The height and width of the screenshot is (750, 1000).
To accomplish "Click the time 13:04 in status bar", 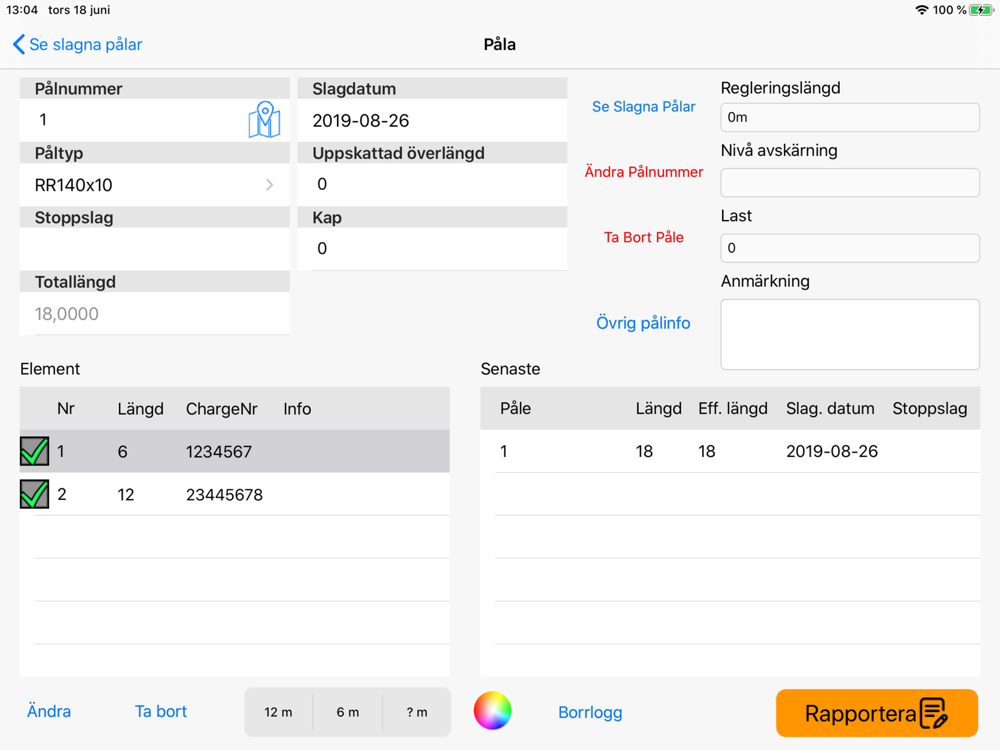I will [22, 10].
